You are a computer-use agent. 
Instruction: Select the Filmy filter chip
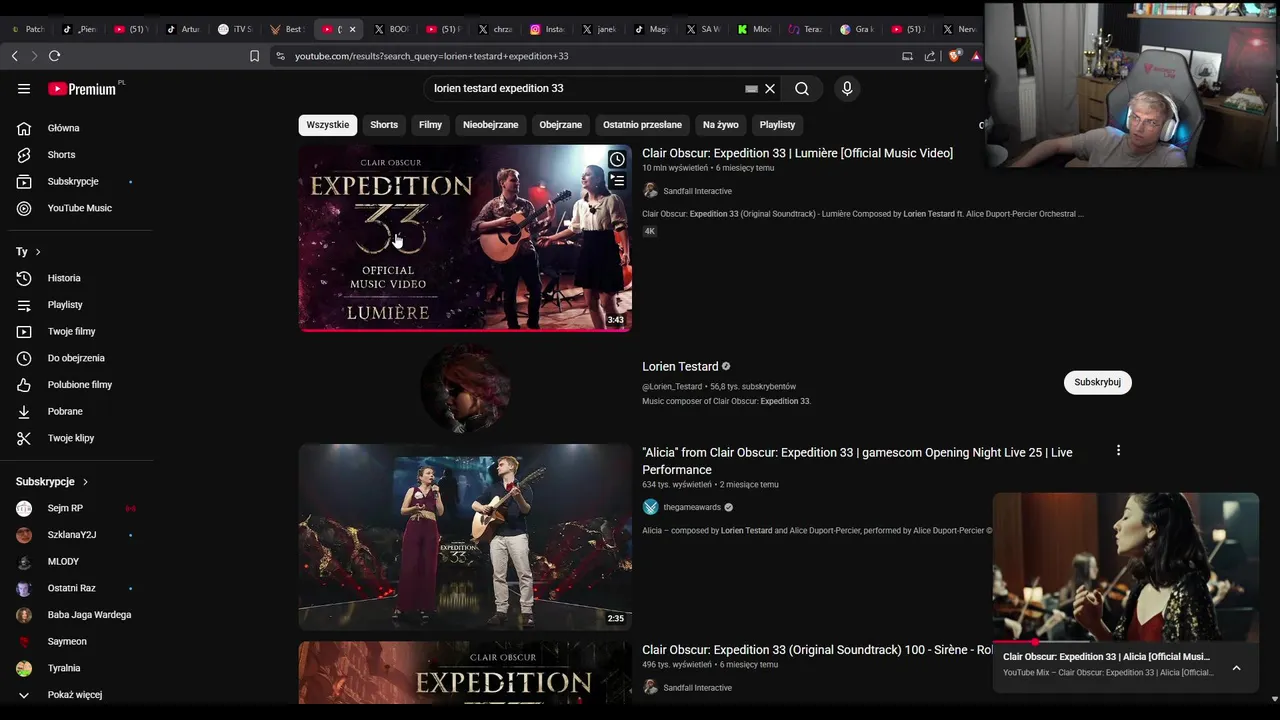[x=430, y=125]
